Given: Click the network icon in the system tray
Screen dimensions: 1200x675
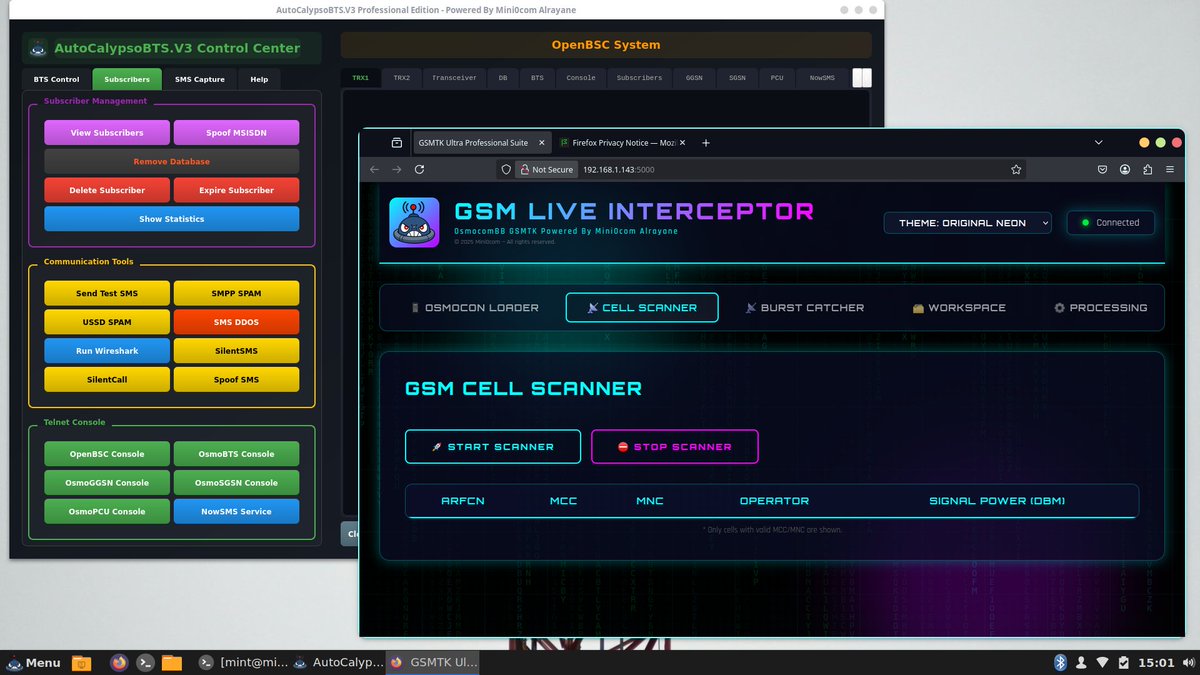Looking at the screenshot, I should pyautogui.click(x=1102, y=662).
